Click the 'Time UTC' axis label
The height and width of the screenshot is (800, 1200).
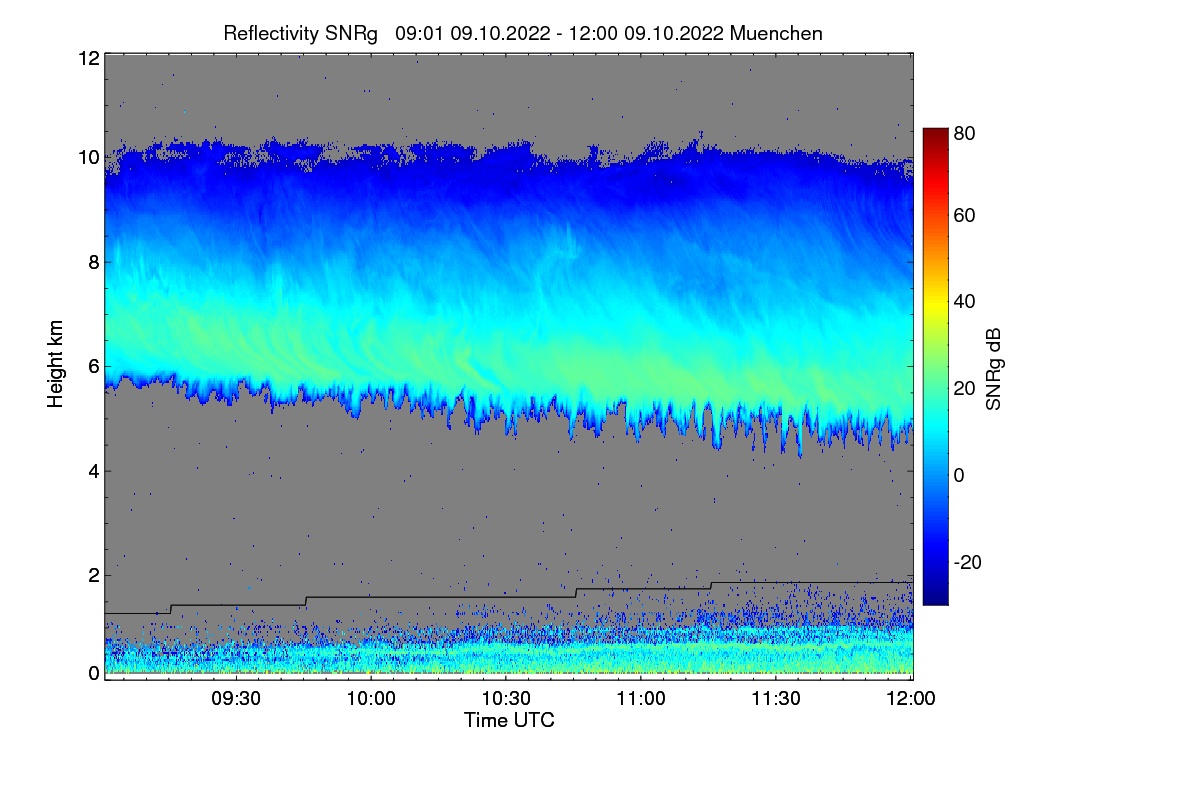tap(509, 720)
